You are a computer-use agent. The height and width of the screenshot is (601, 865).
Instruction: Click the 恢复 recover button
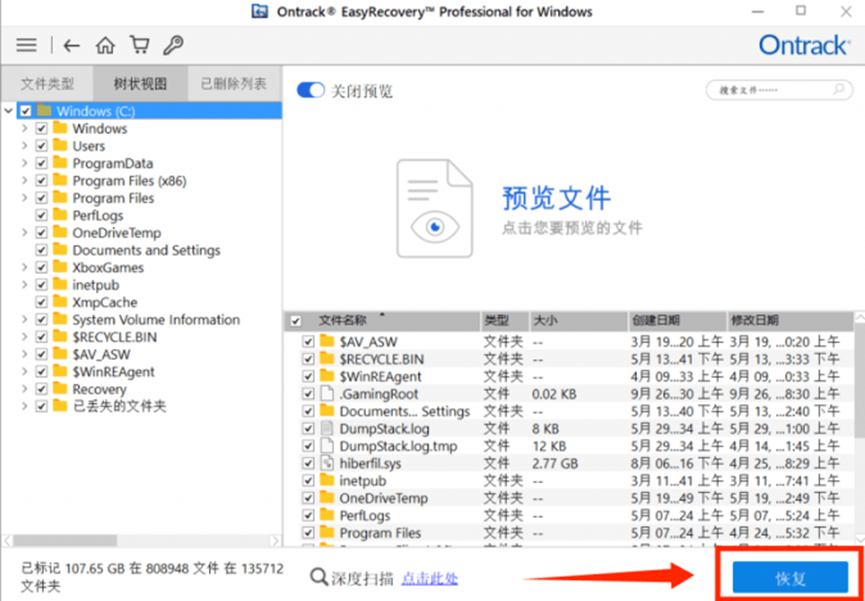click(790, 577)
